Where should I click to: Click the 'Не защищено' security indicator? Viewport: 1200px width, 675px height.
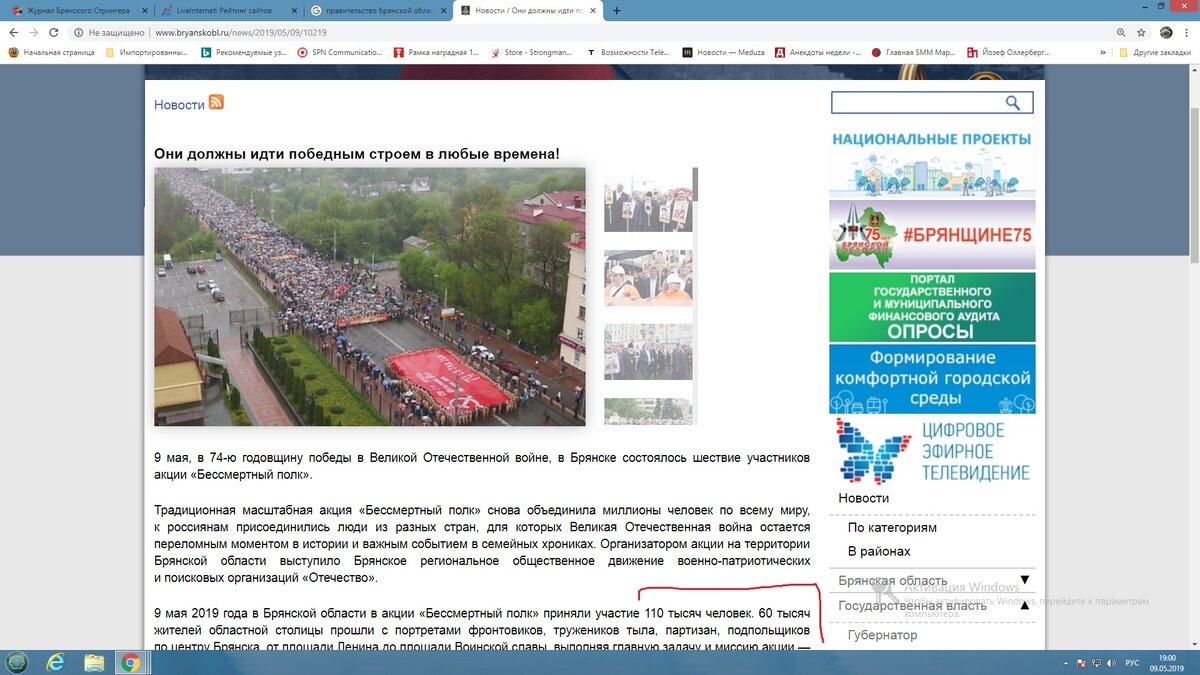110,32
